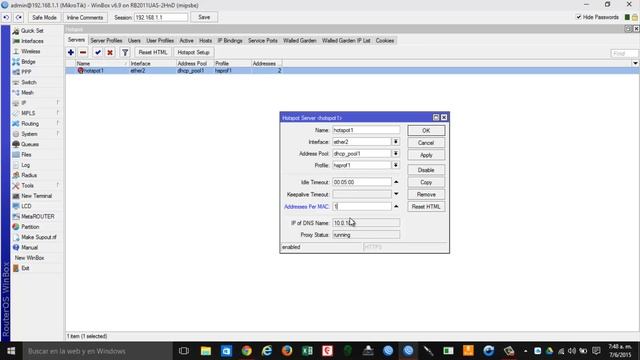Click the Session address field
640x360 pixels.
pos(161,18)
